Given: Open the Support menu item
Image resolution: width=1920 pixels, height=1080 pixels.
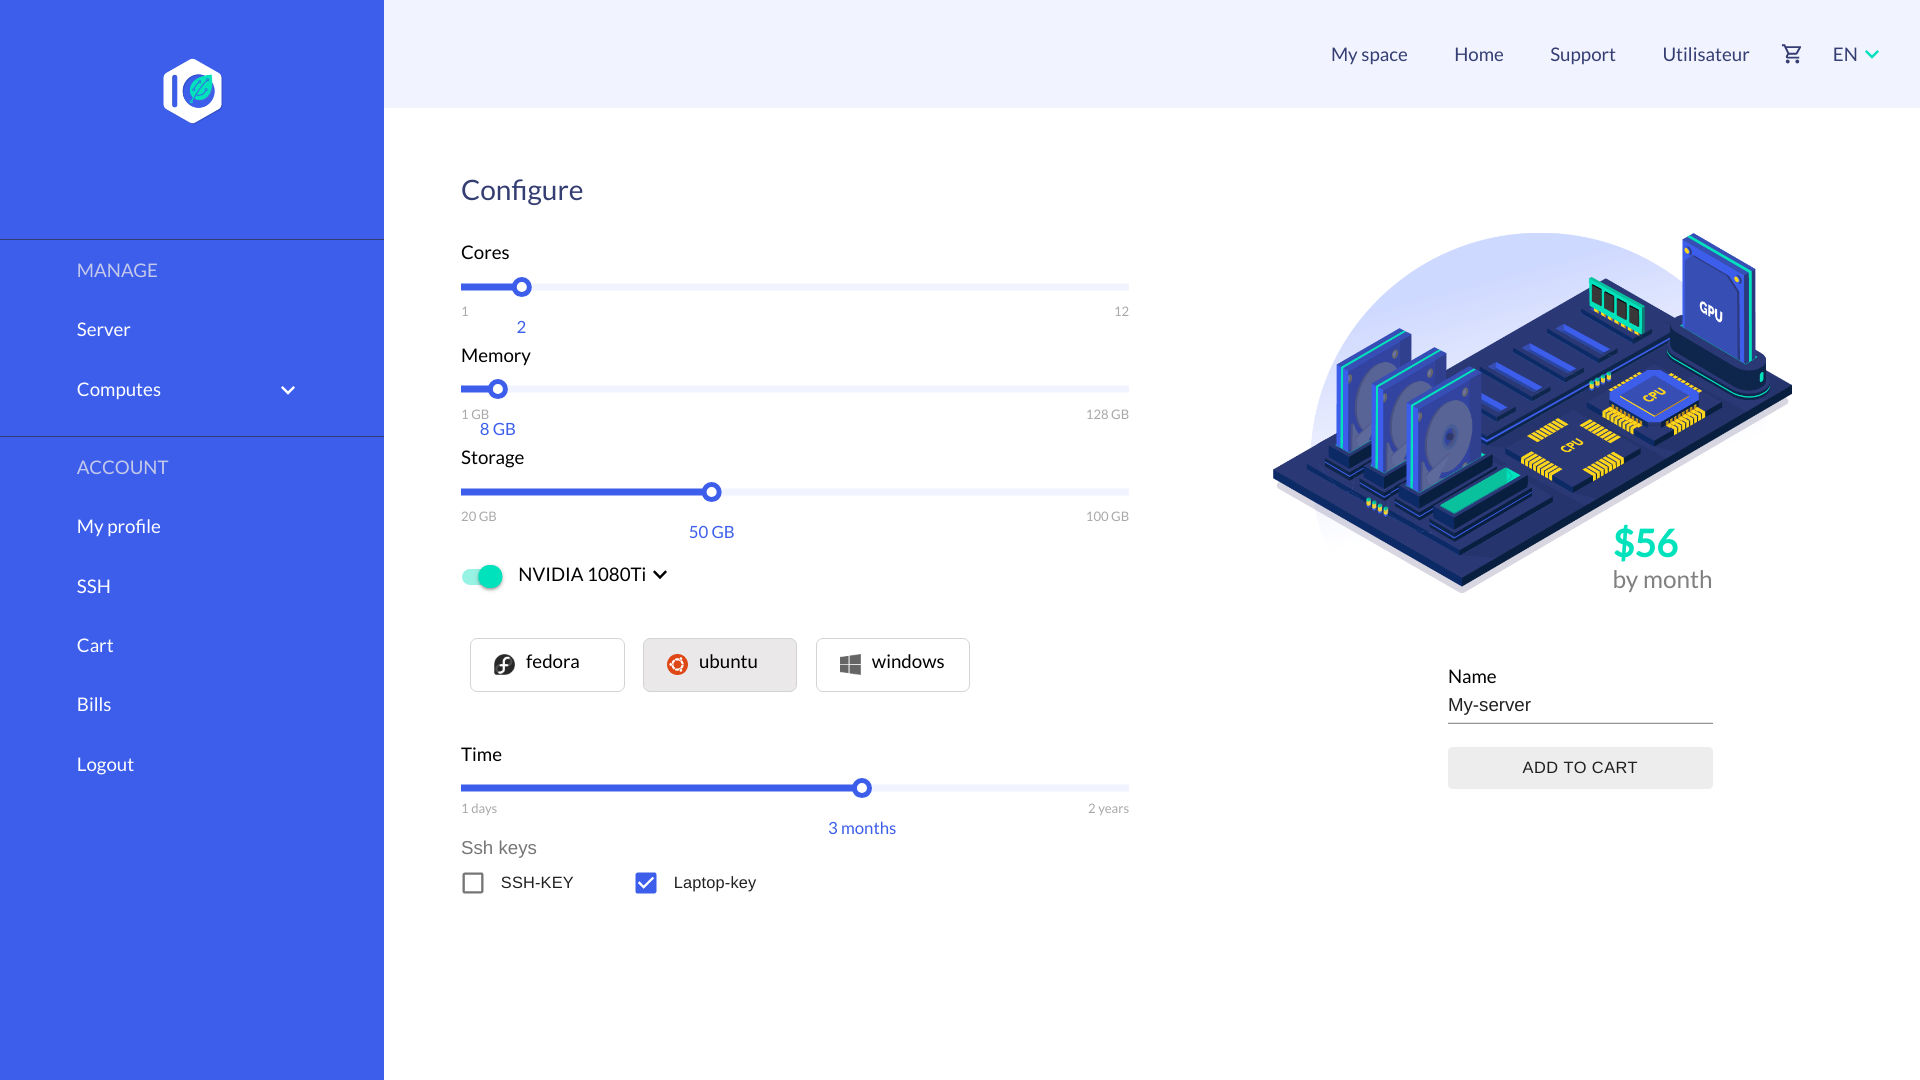Looking at the screenshot, I should (x=1582, y=54).
